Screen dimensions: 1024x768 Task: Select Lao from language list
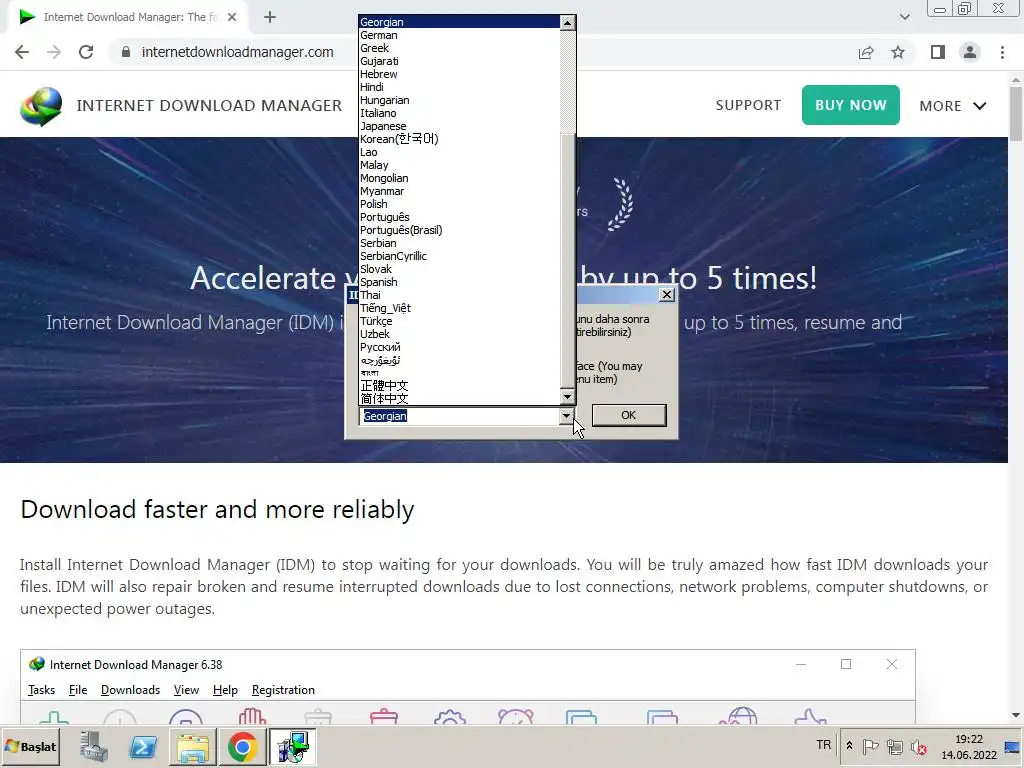(460, 152)
